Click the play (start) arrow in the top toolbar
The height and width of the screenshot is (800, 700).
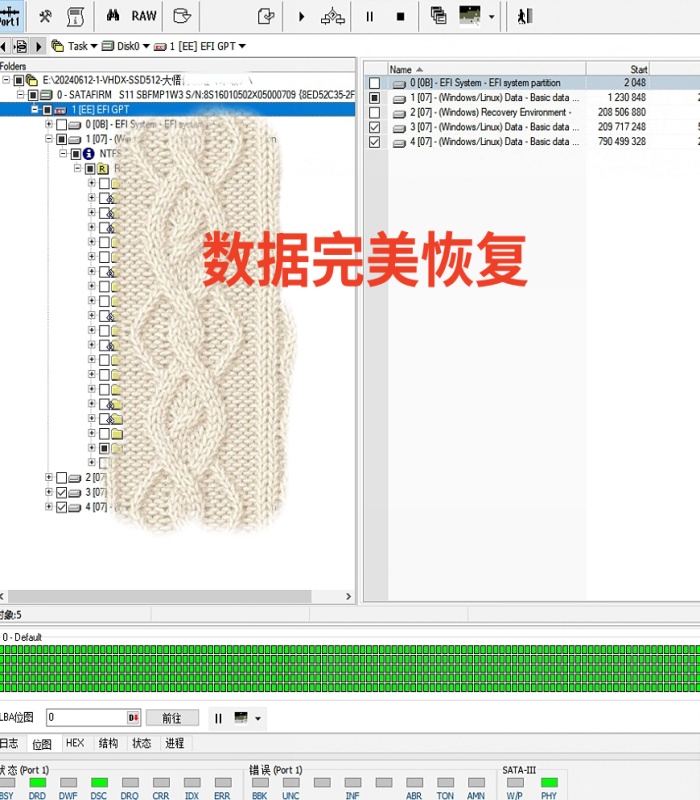pos(302,17)
